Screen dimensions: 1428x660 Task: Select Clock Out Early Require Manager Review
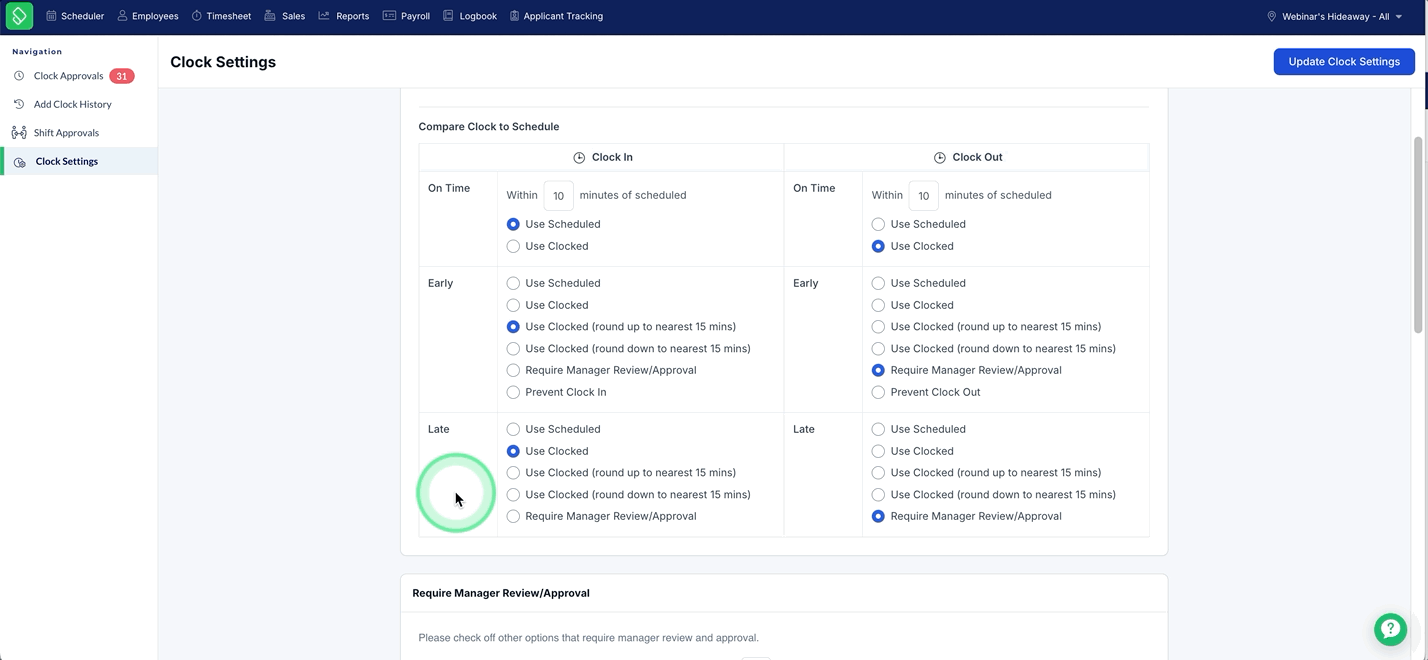point(878,370)
